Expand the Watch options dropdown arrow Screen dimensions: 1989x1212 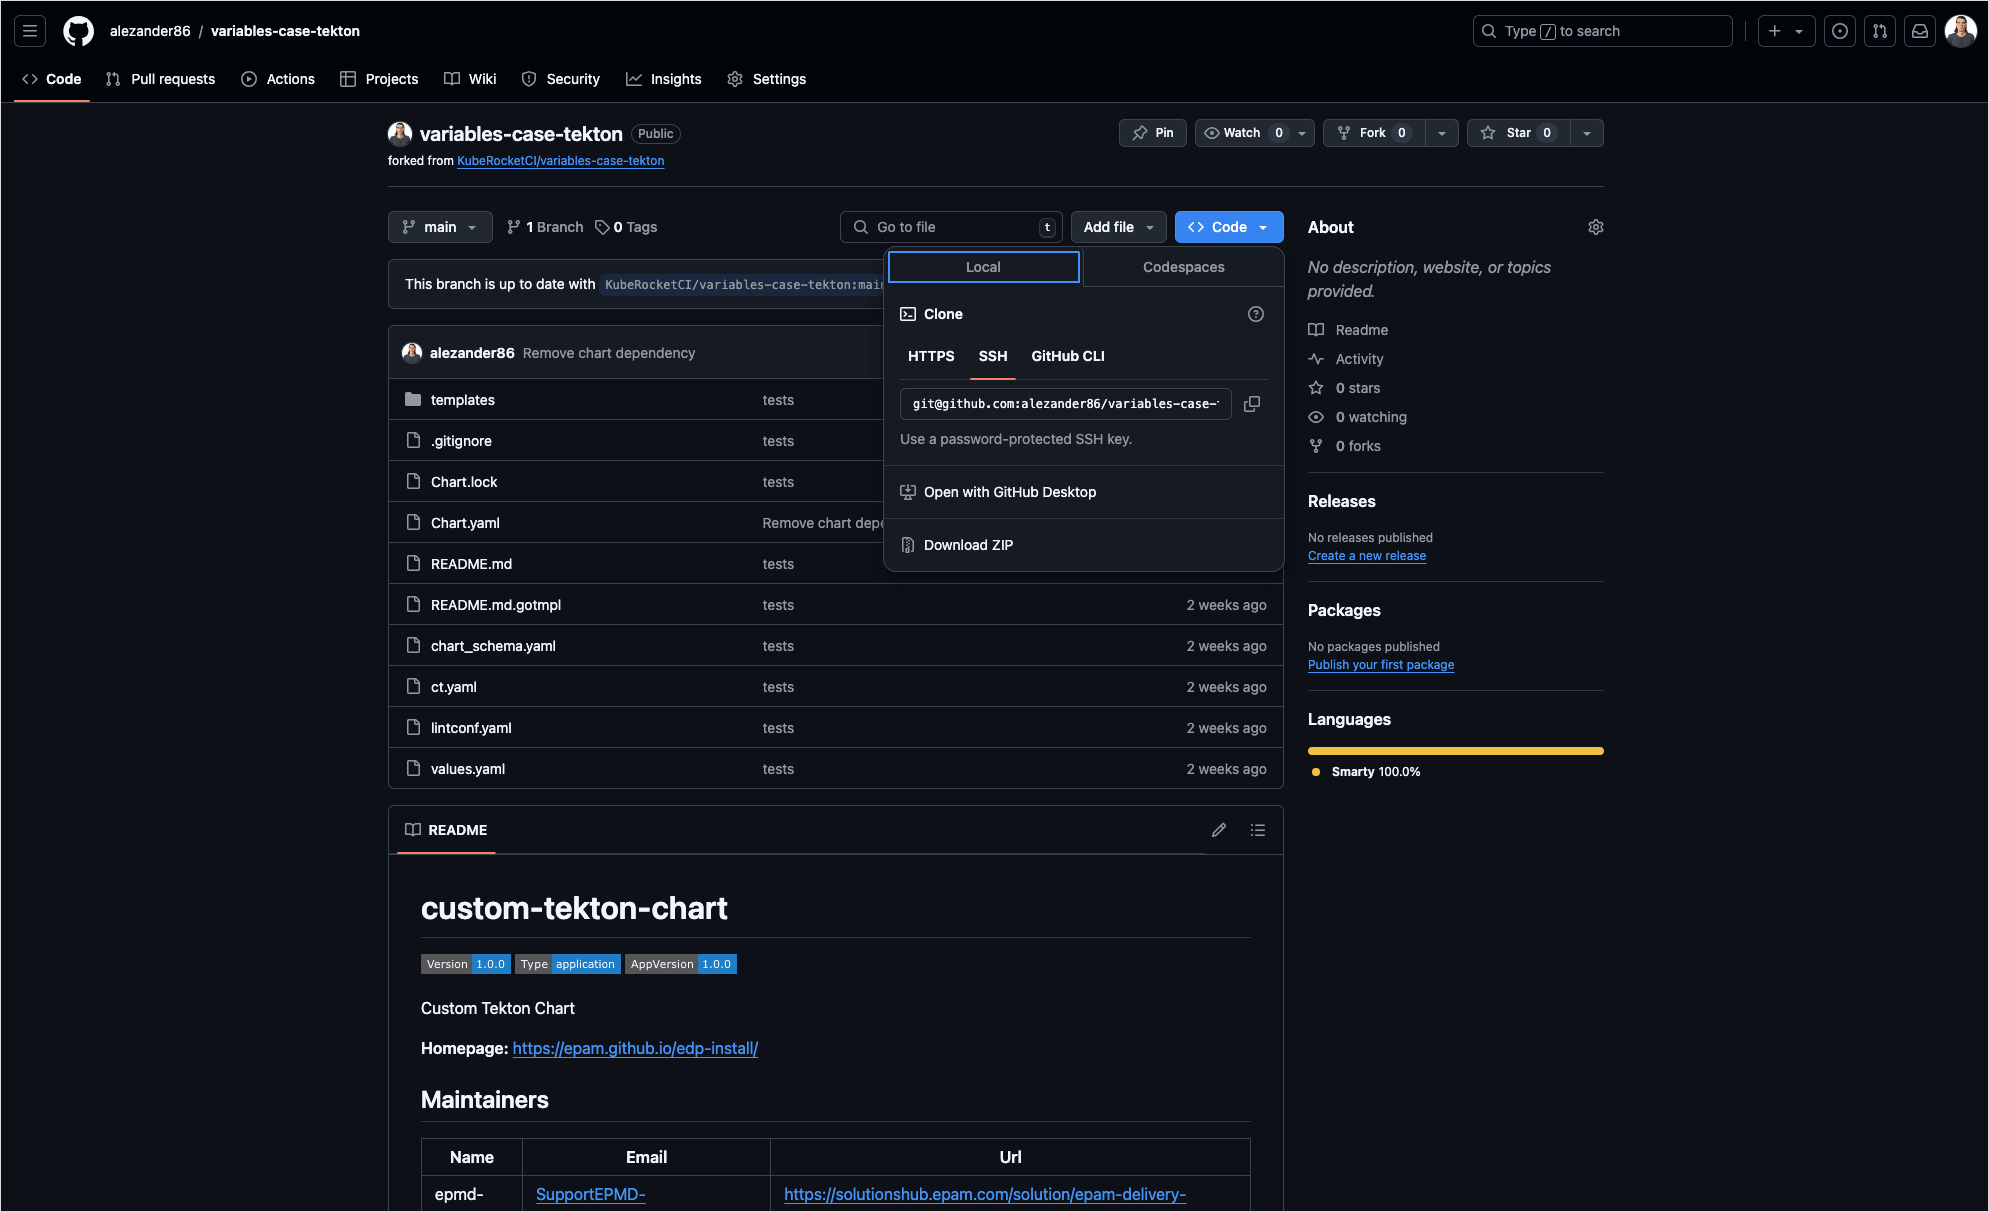[x=1302, y=133]
